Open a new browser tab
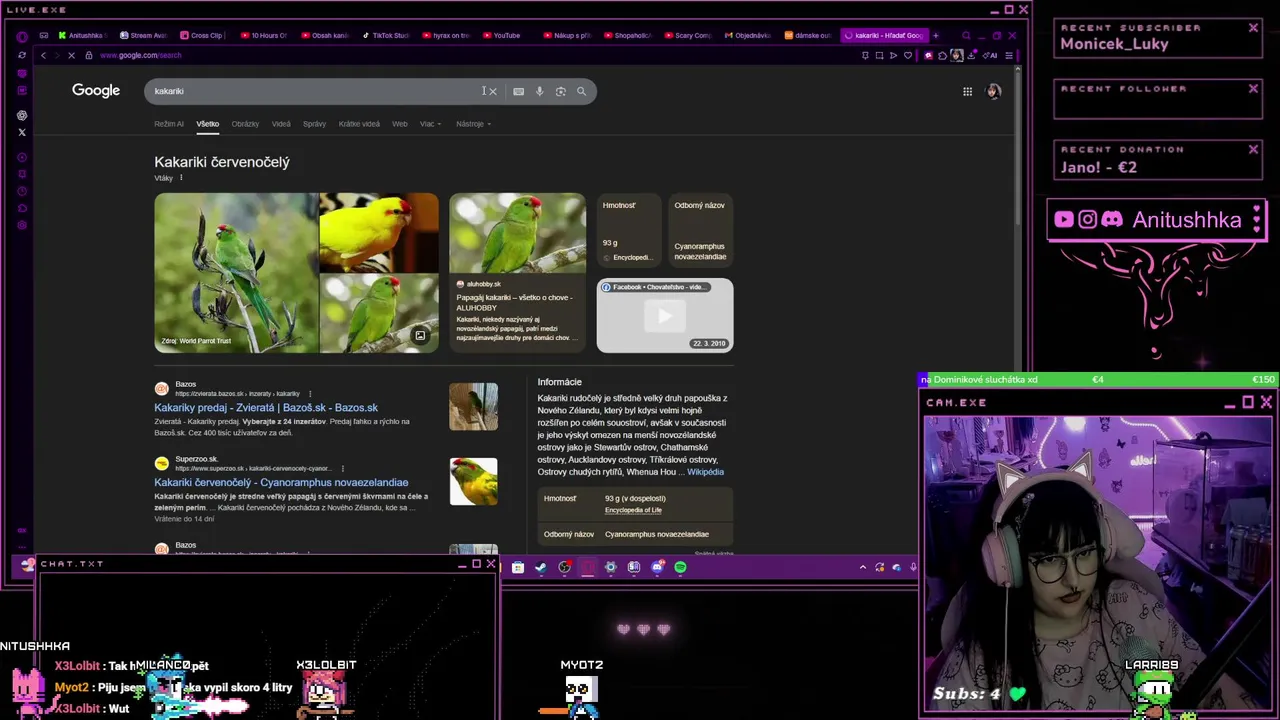This screenshot has height=720, width=1280. [x=936, y=35]
